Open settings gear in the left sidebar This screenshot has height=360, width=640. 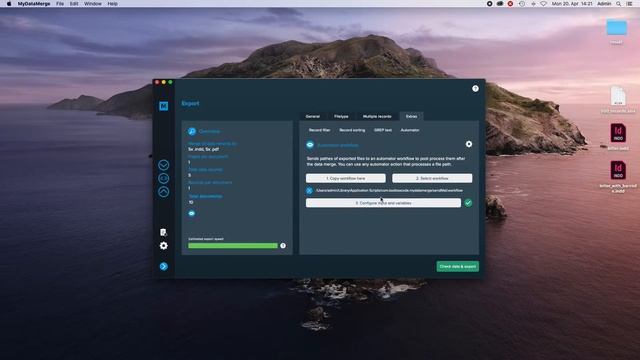pos(163,246)
